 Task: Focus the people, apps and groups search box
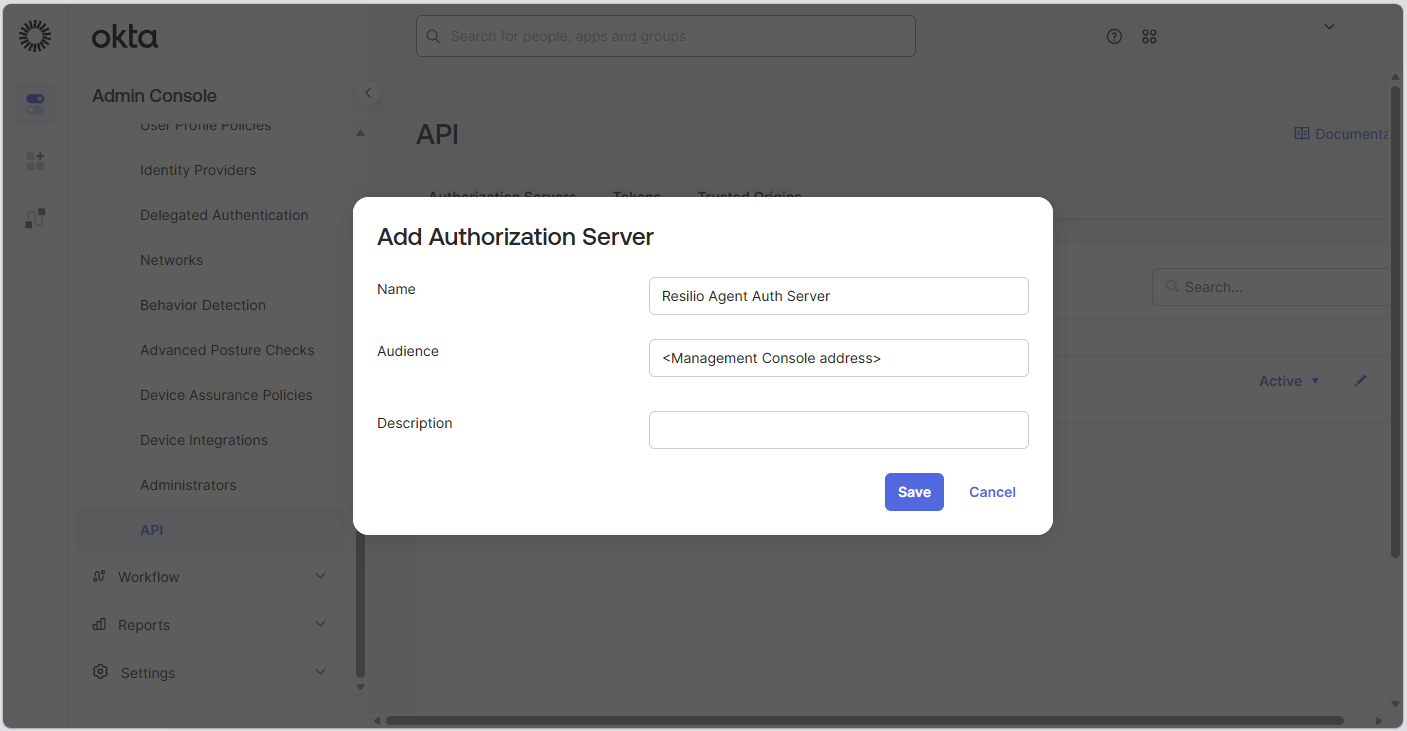coord(665,36)
